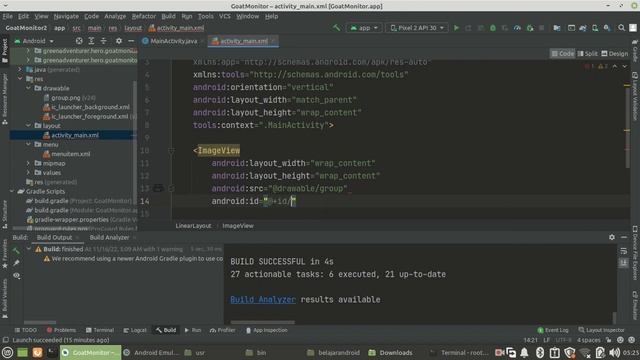Image resolution: width=640 pixels, height=360 pixels.
Task: Click ImageView in the breadcrumb bar
Action: (x=238, y=225)
